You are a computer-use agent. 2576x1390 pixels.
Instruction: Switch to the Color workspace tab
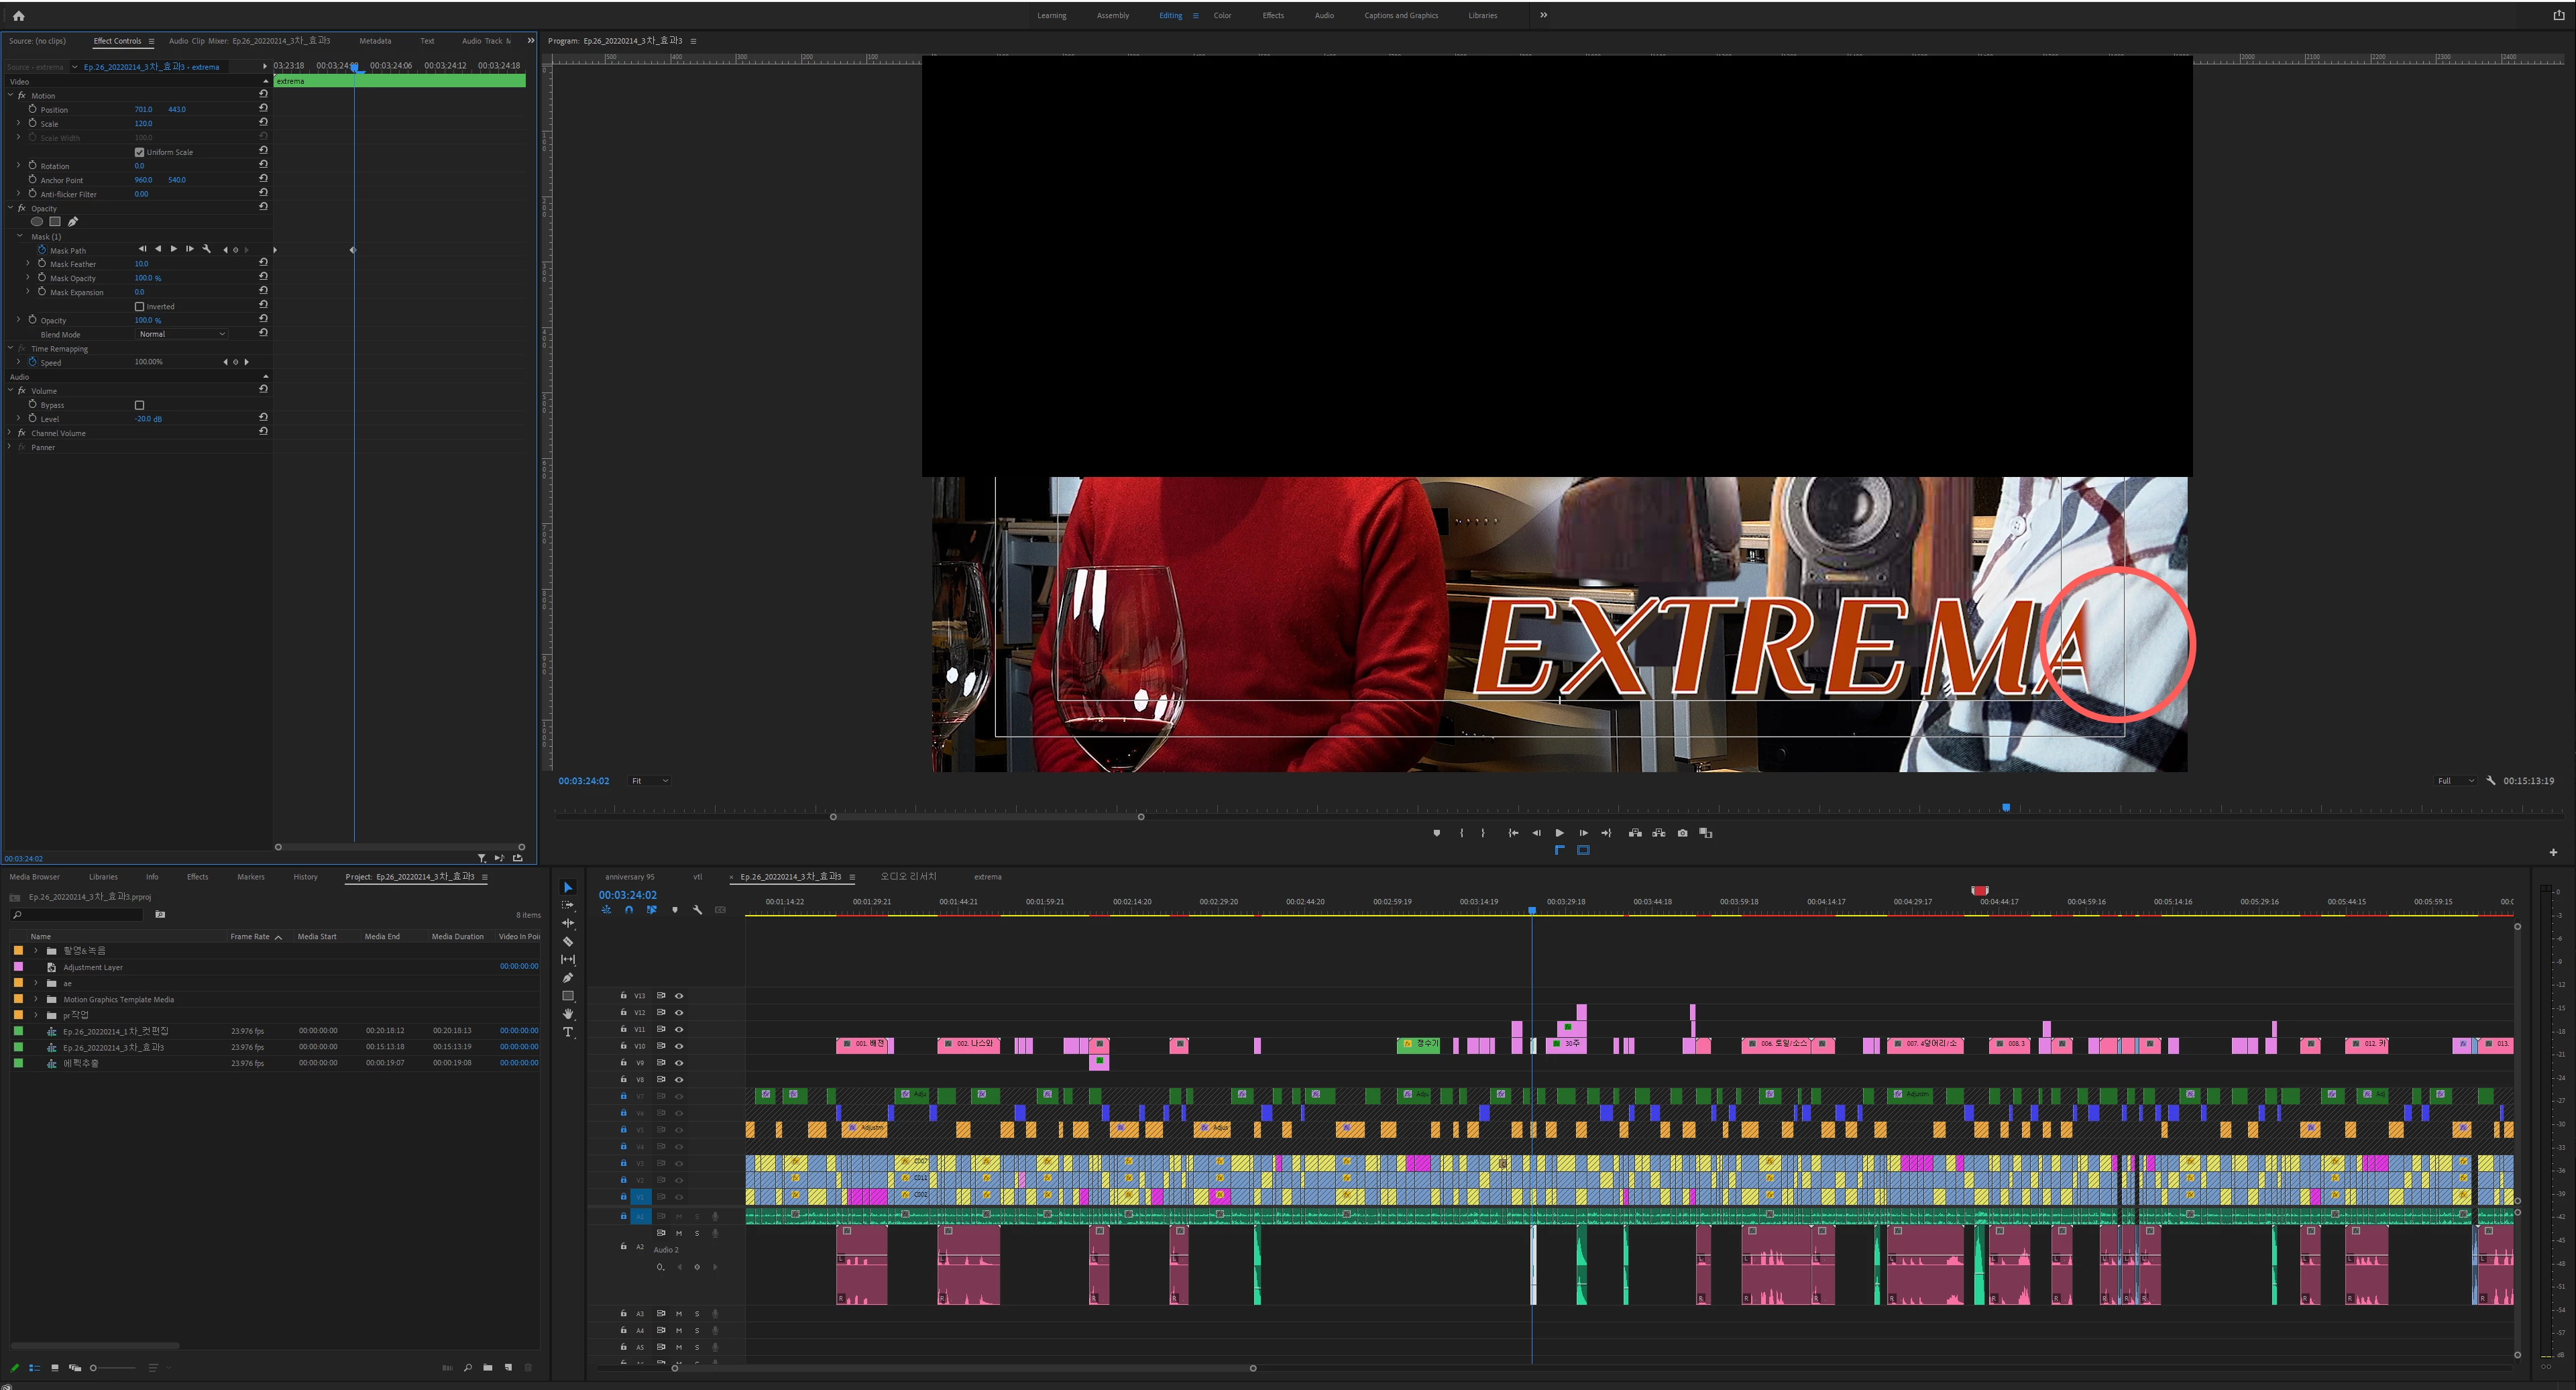(x=1222, y=16)
